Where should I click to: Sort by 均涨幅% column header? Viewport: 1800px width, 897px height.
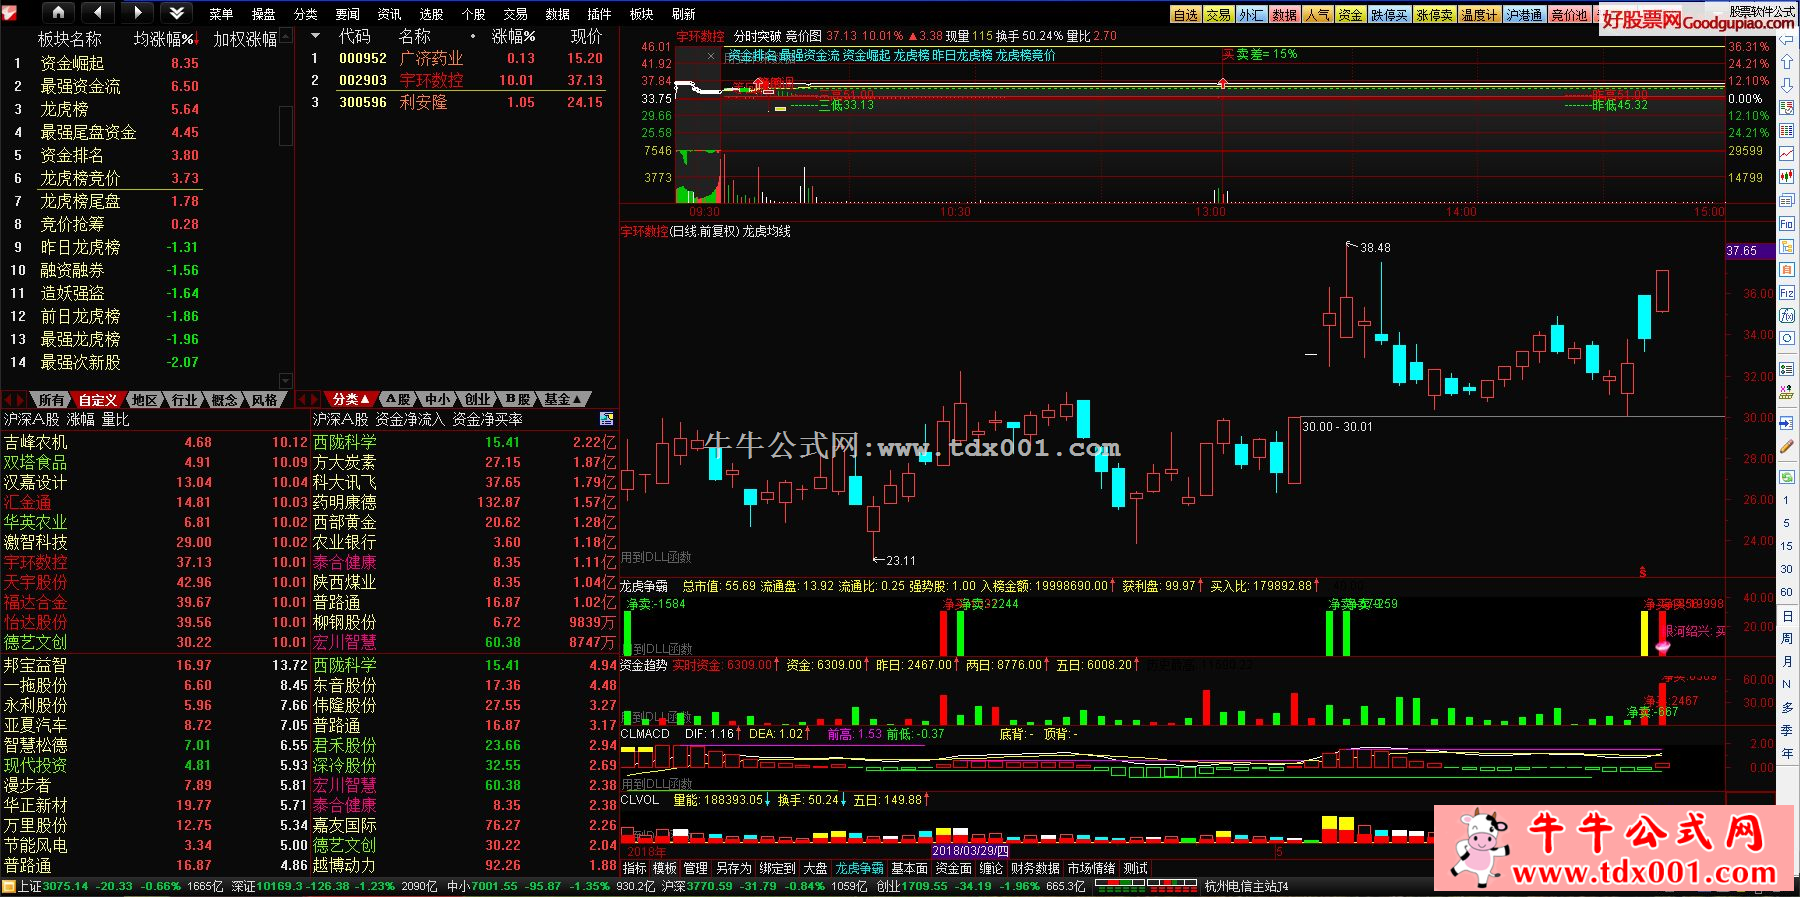click(166, 39)
